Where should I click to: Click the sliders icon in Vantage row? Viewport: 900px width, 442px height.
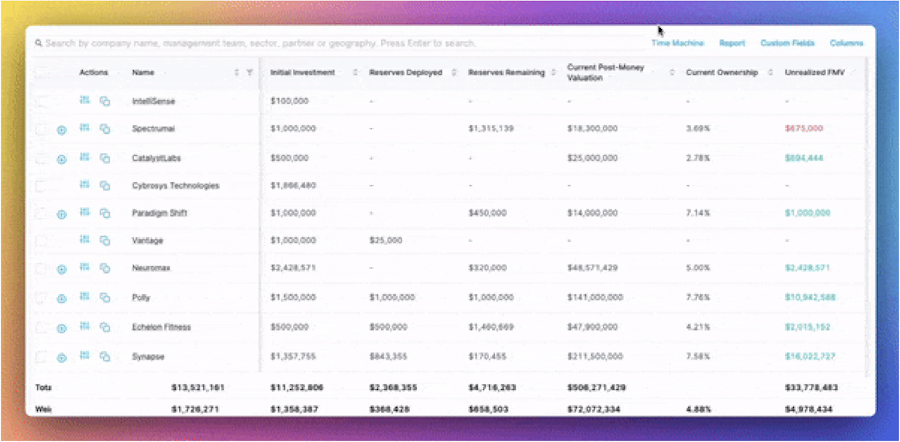pyautogui.click(x=84, y=239)
